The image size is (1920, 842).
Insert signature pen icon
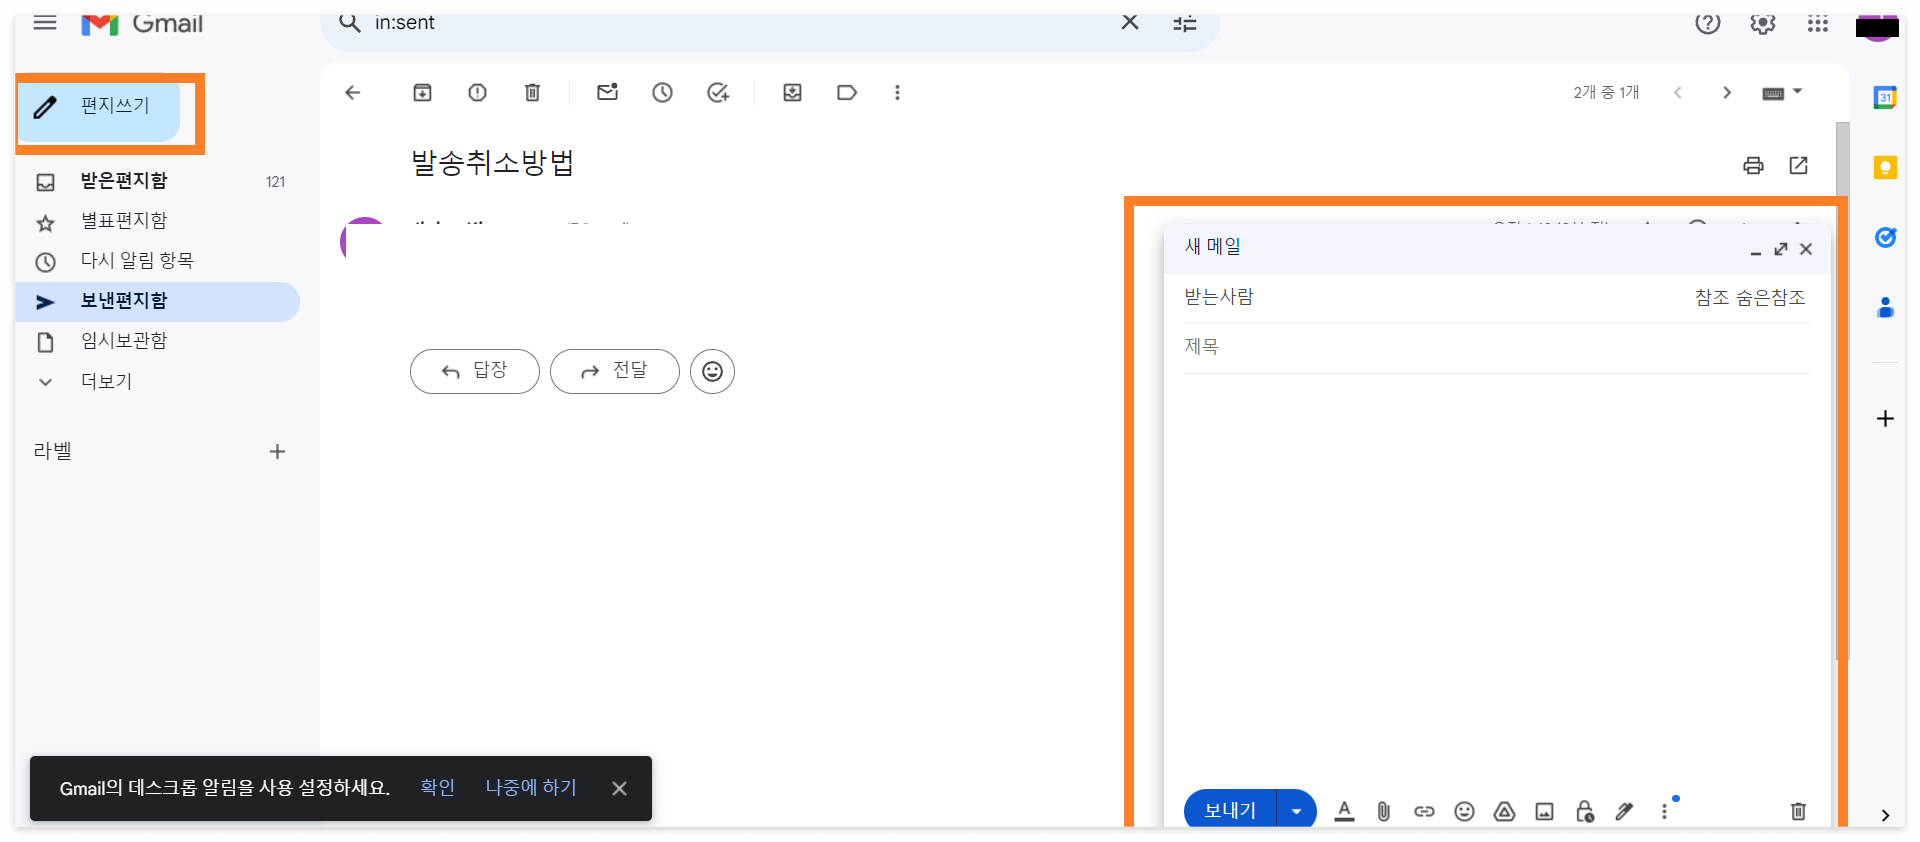pyautogui.click(x=1624, y=812)
